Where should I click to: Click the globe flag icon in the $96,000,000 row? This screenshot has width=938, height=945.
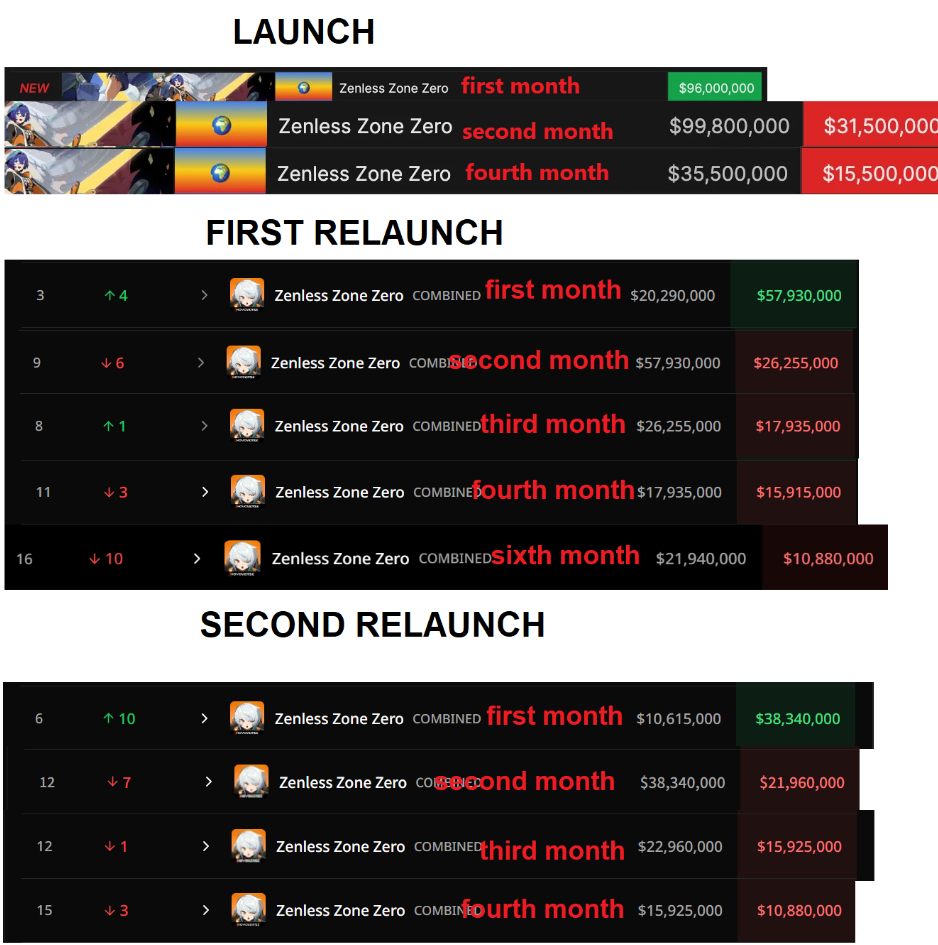tap(304, 87)
